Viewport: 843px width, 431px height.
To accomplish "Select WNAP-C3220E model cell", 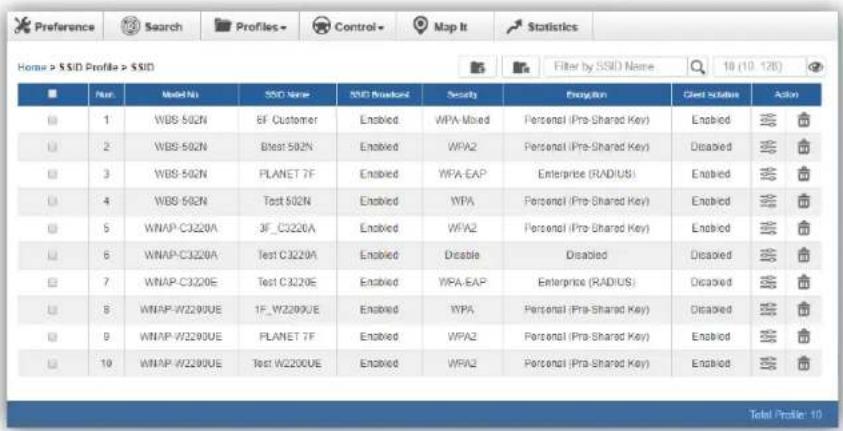I will [x=181, y=282].
